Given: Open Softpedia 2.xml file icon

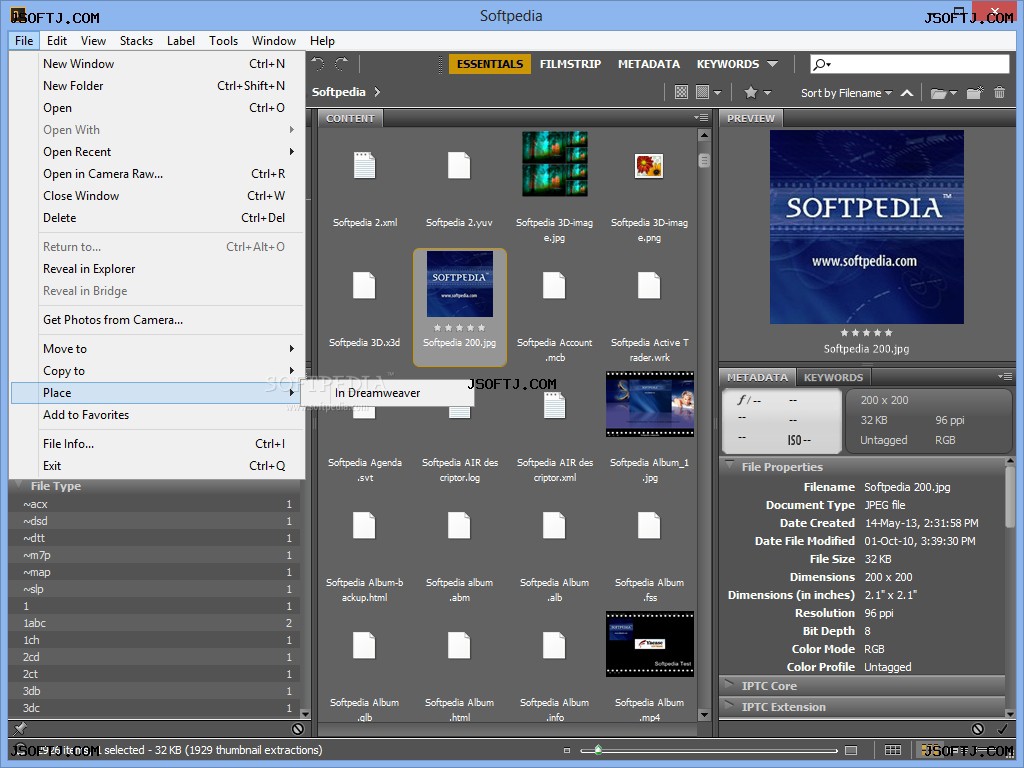Looking at the screenshot, I should click(x=364, y=165).
